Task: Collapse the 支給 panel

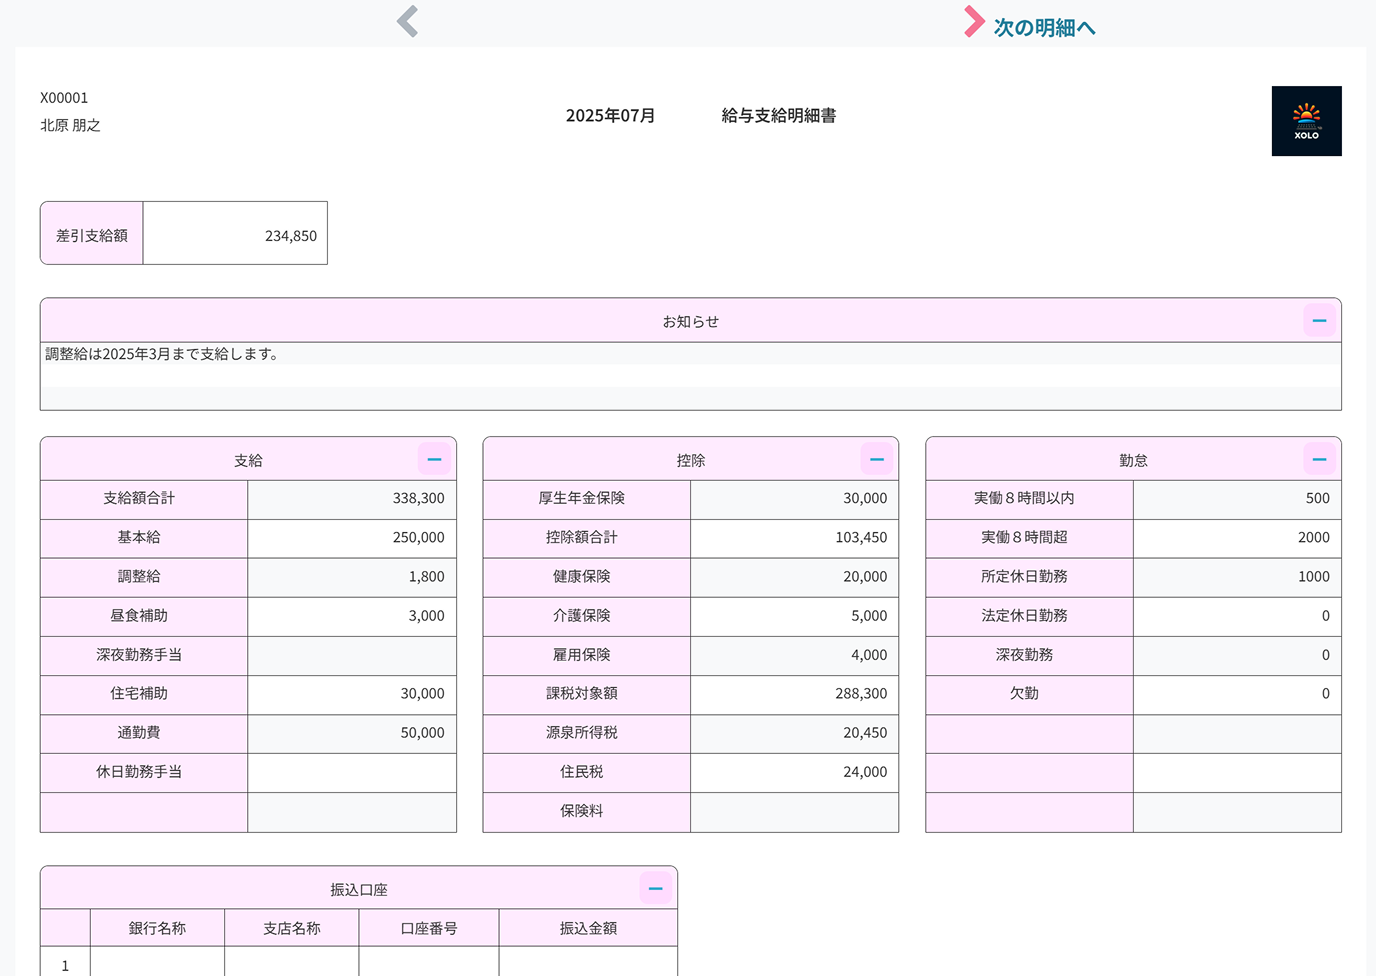Action: (434, 459)
